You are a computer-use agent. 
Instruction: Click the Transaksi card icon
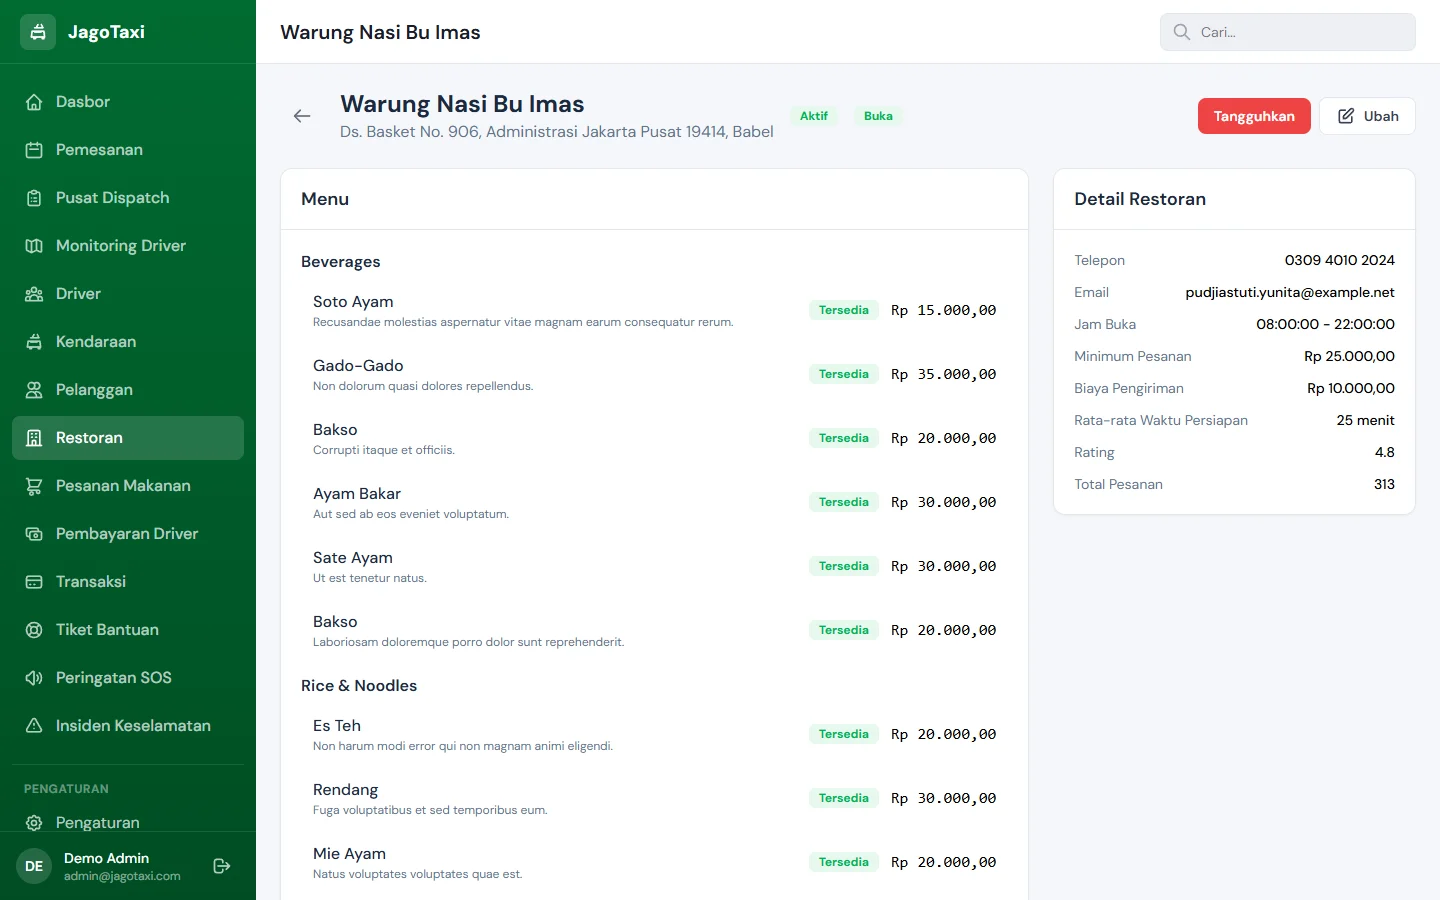pyautogui.click(x=34, y=582)
